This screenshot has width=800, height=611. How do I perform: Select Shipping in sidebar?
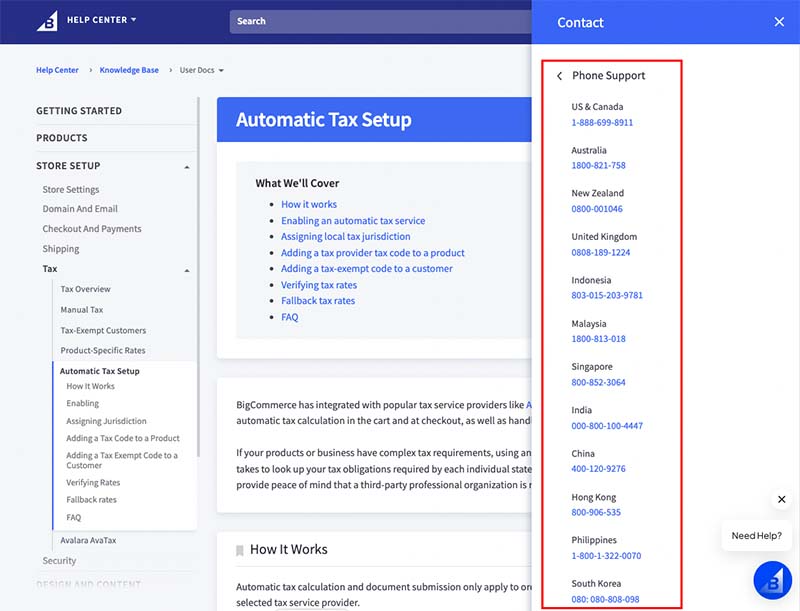tap(61, 249)
